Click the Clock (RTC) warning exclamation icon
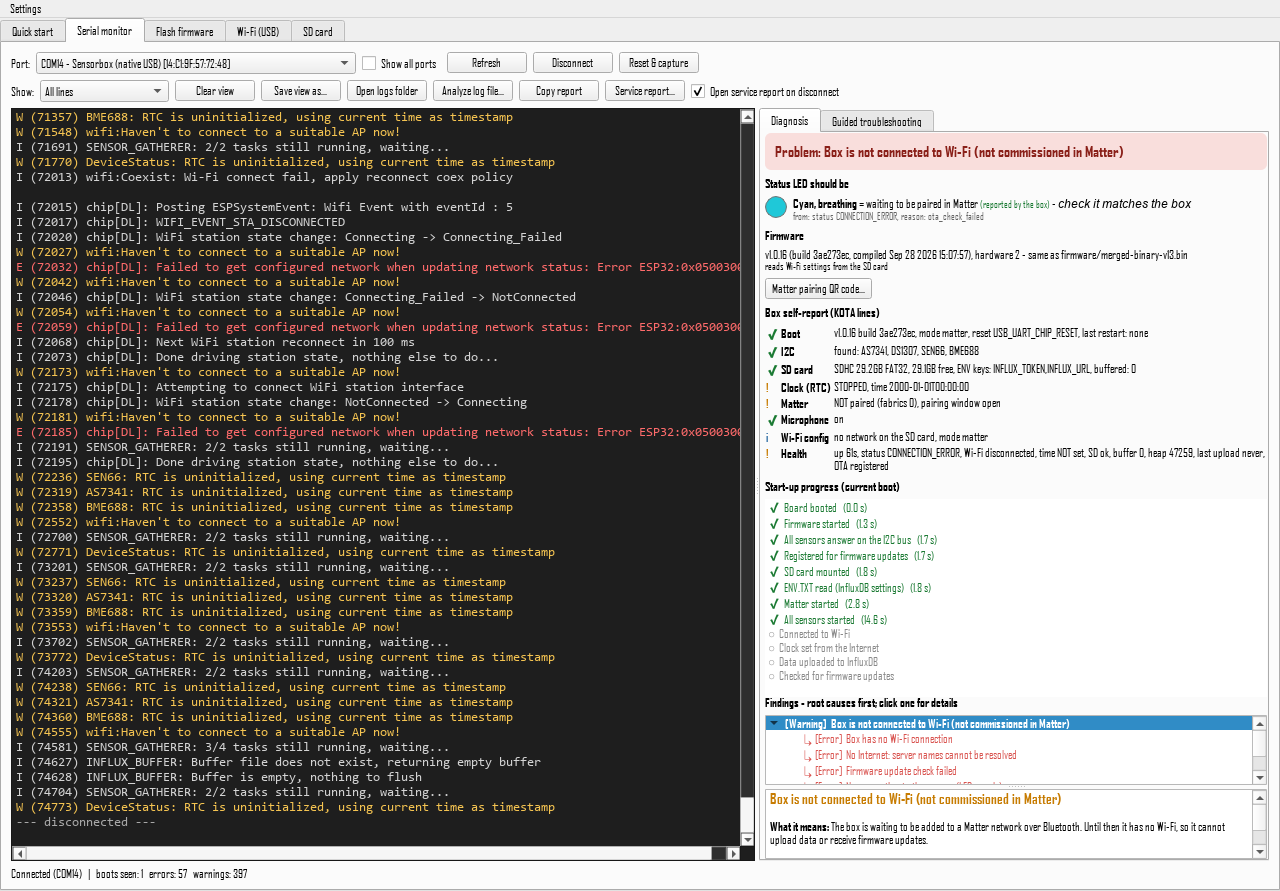Viewport: 1280px width, 891px height. coord(768,387)
